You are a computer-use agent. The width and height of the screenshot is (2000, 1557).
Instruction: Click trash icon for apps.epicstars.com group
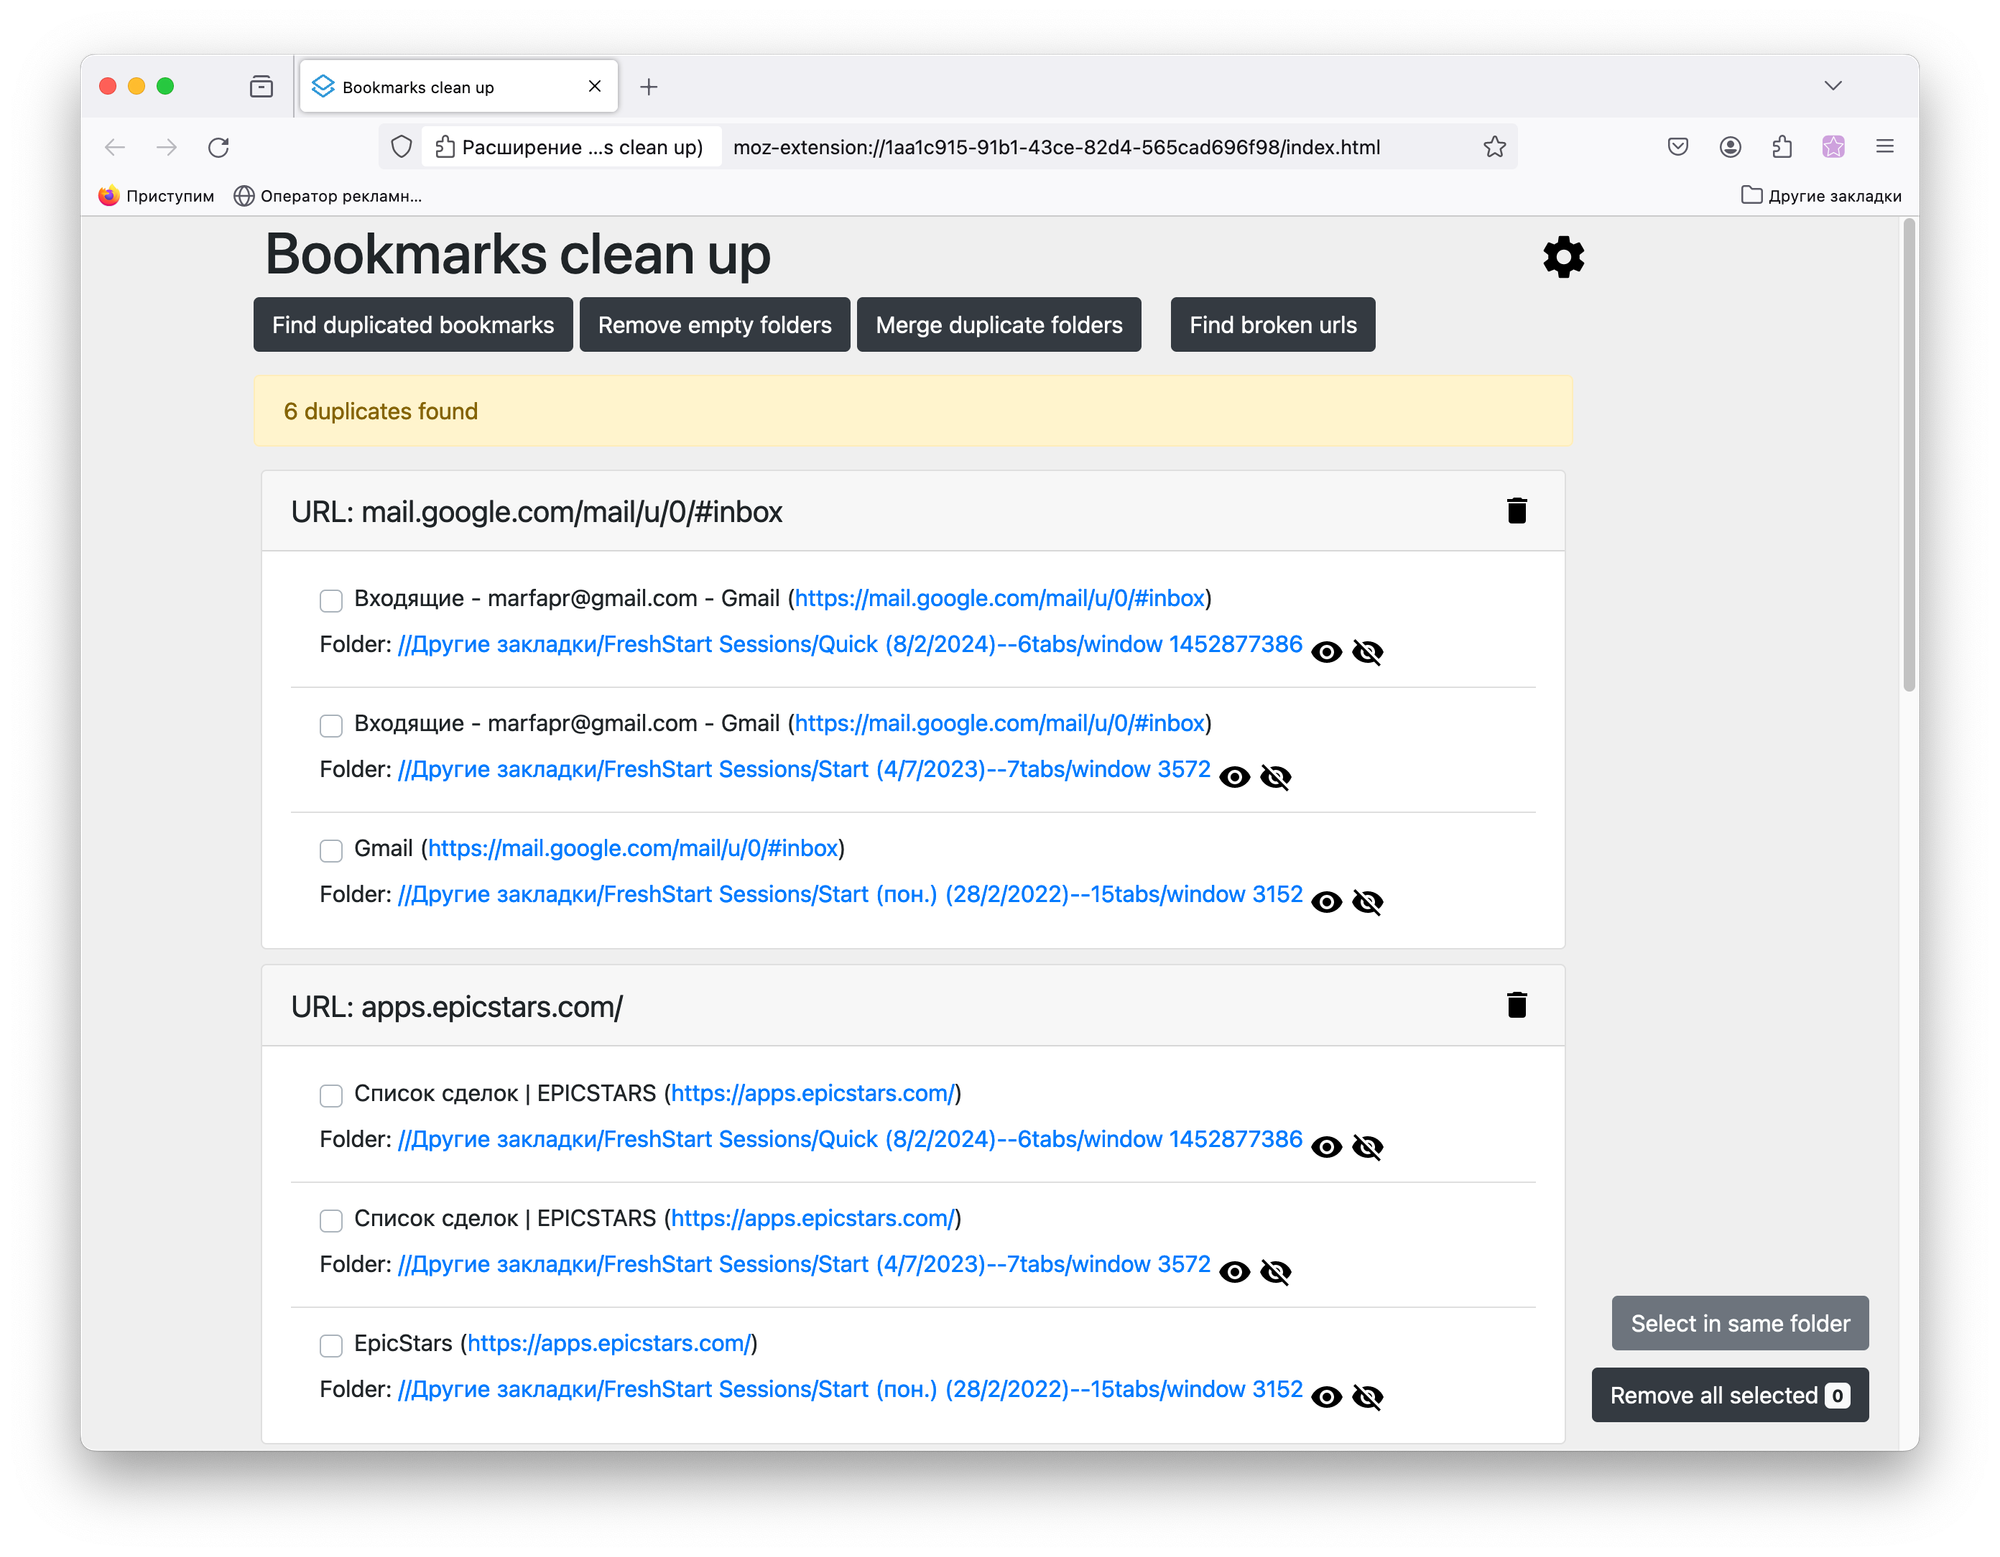coord(1516,1005)
